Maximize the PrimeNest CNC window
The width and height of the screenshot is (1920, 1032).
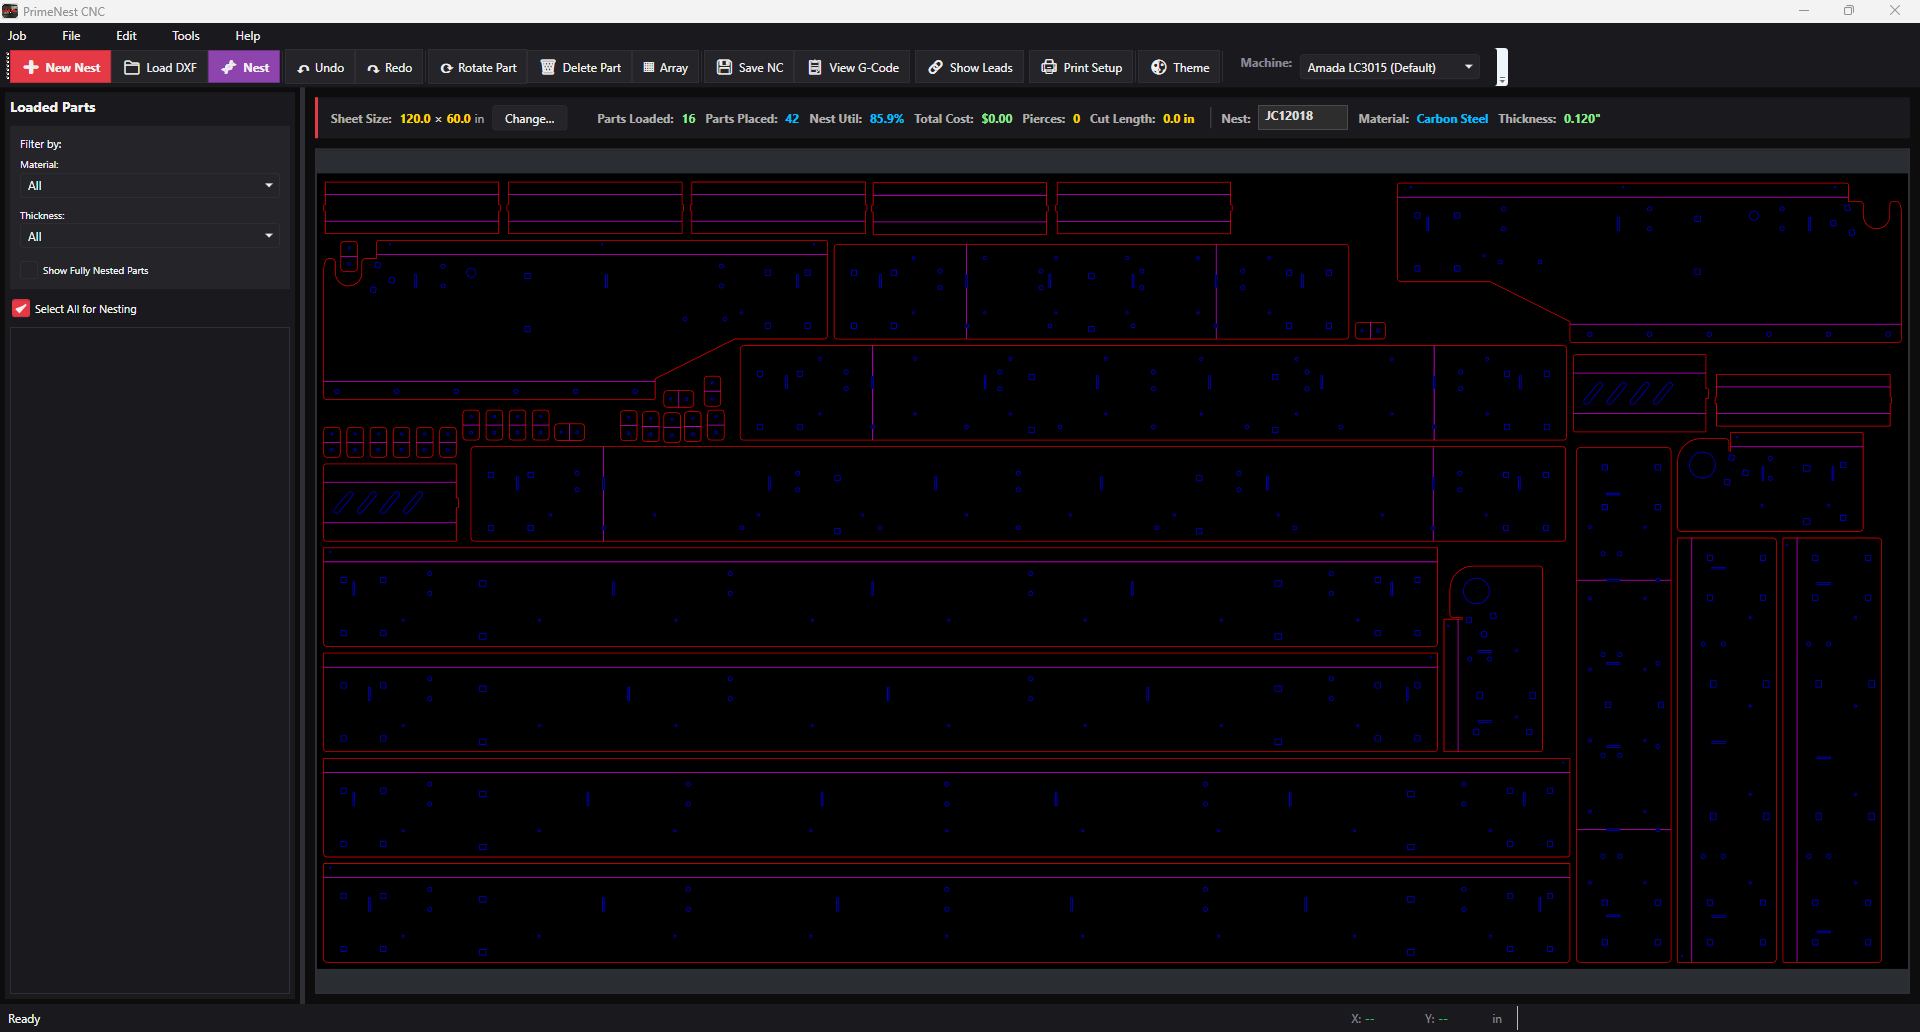pyautogui.click(x=1849, y=11)
